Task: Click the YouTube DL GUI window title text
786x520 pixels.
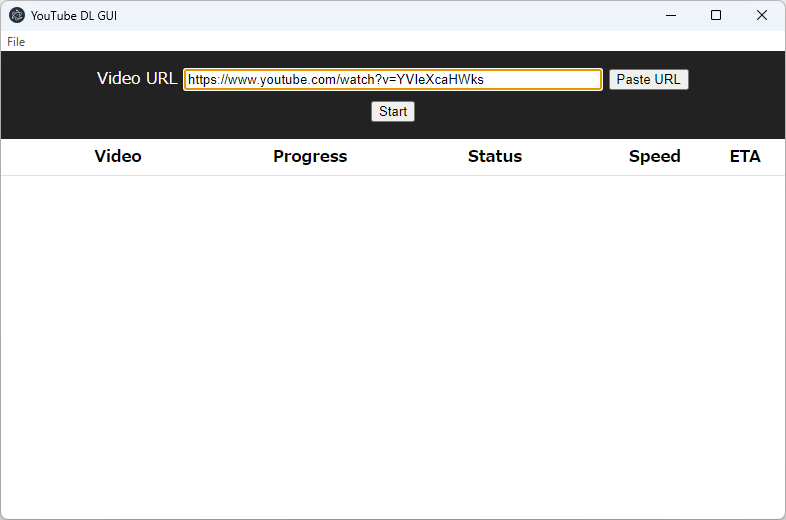Action: pyautogui.click(x=74, y=16)
